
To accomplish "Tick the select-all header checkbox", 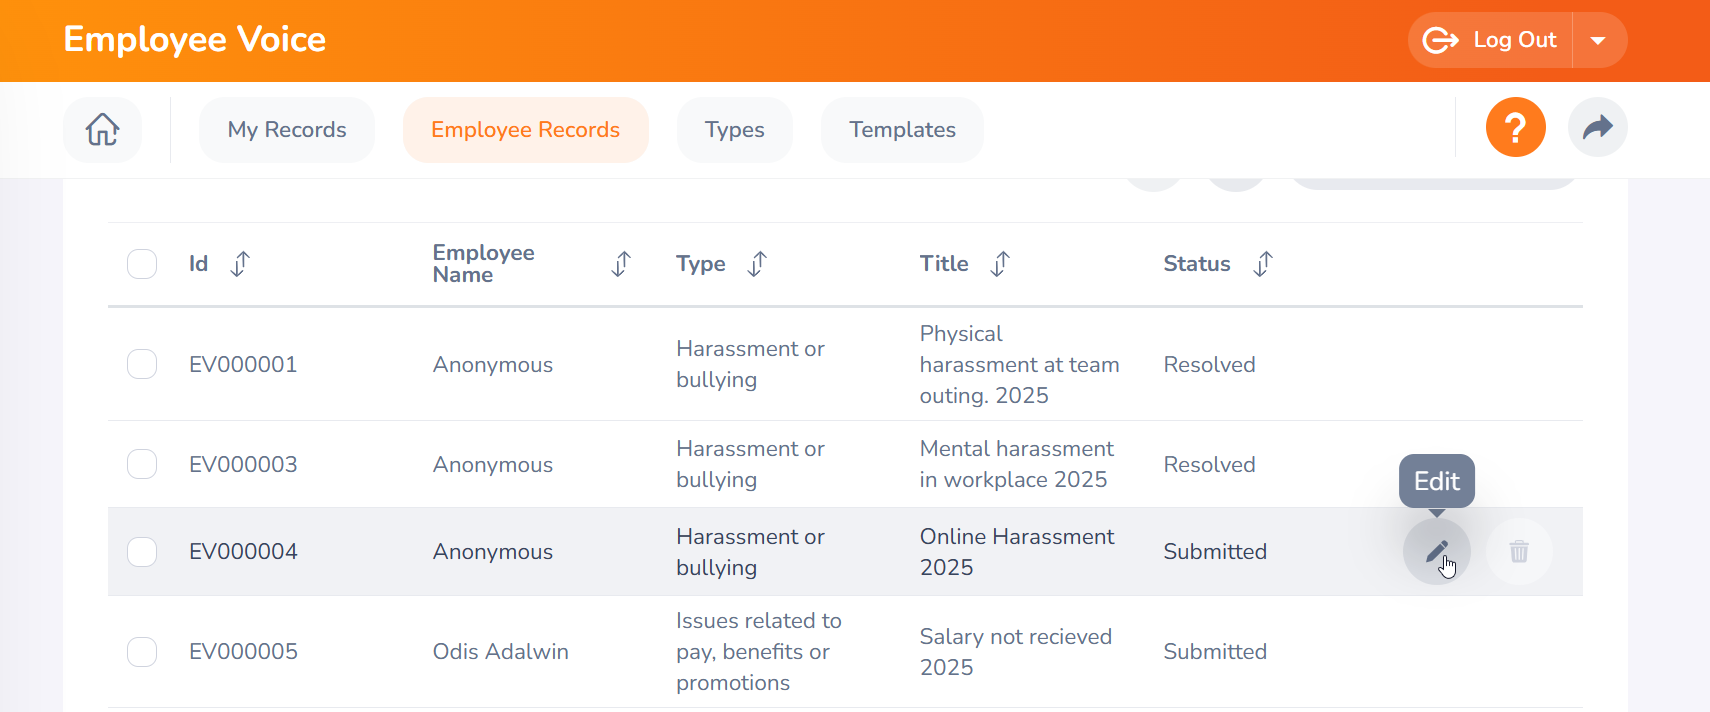I will 142,264.
